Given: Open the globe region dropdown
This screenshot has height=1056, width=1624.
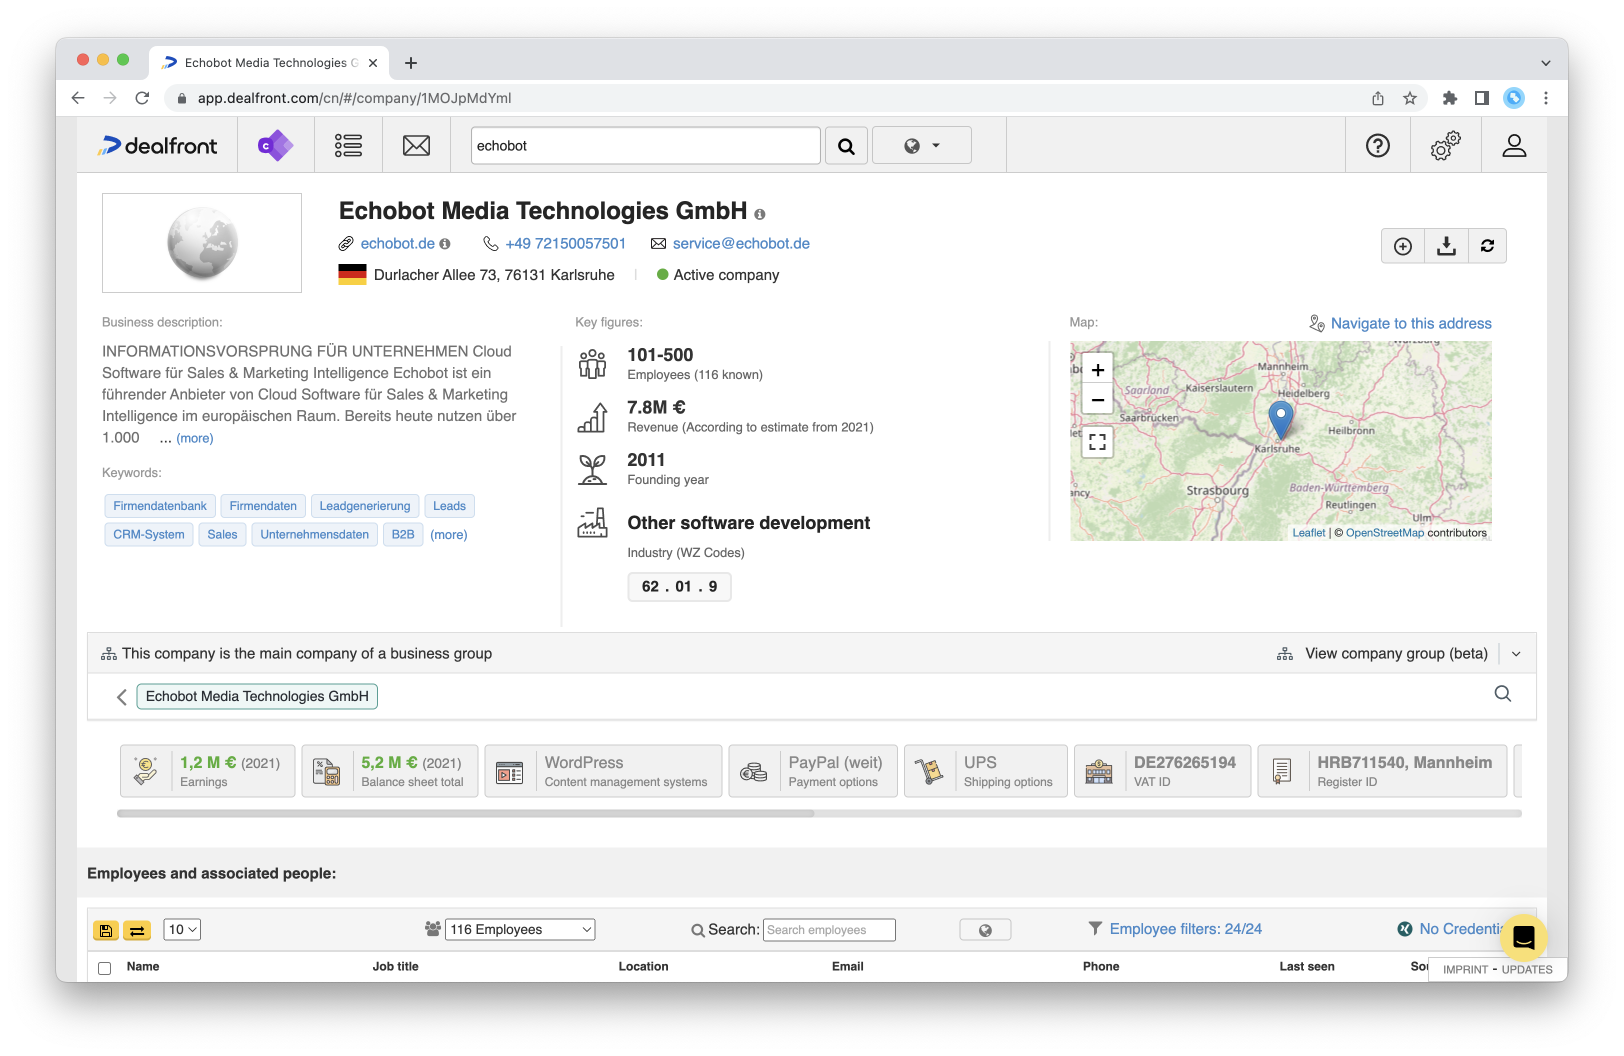Looking at the screenshot, I should (922, 146).
